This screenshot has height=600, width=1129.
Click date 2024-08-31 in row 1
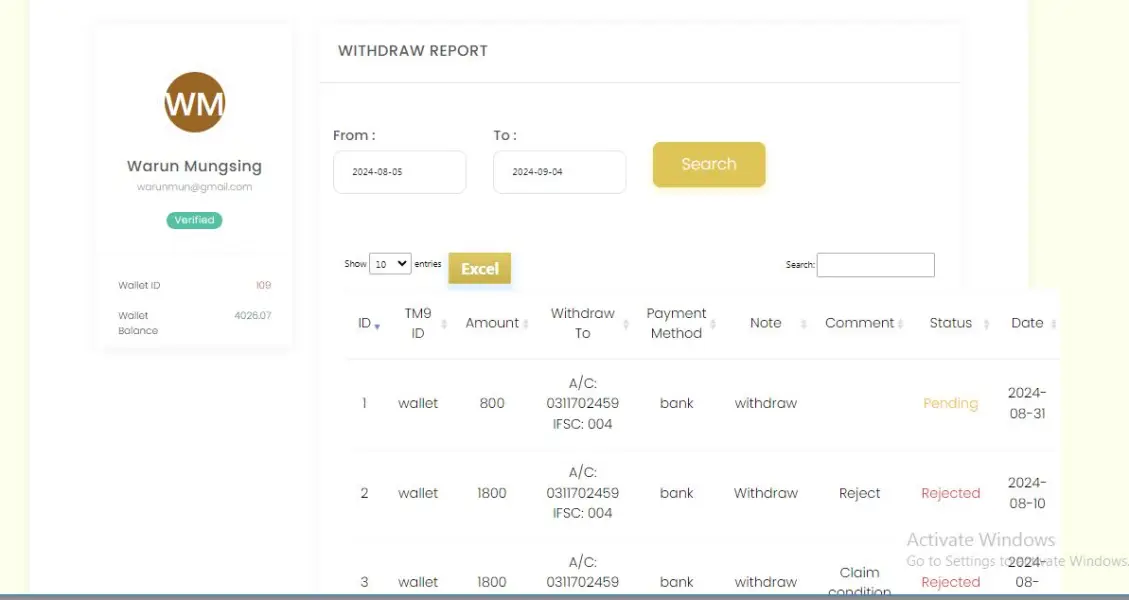tap(1027, 403)
